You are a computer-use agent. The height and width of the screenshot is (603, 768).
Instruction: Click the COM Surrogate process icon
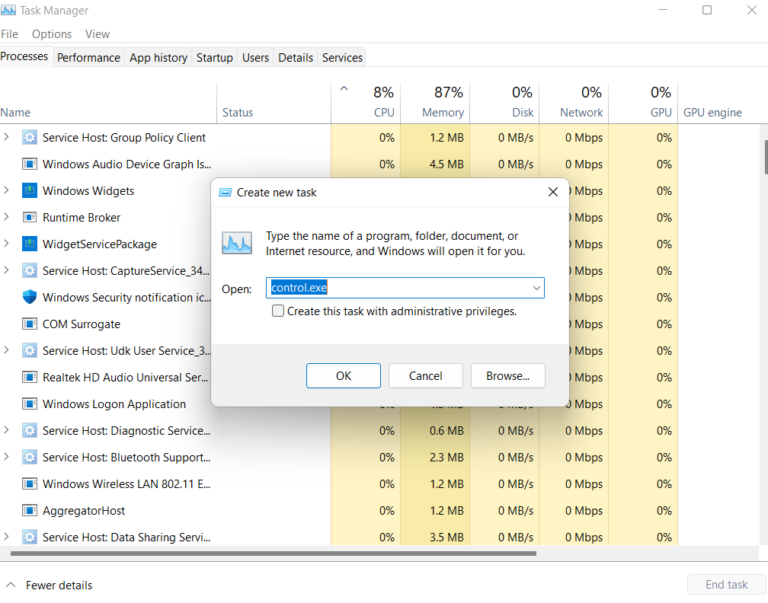coord(29,324)
